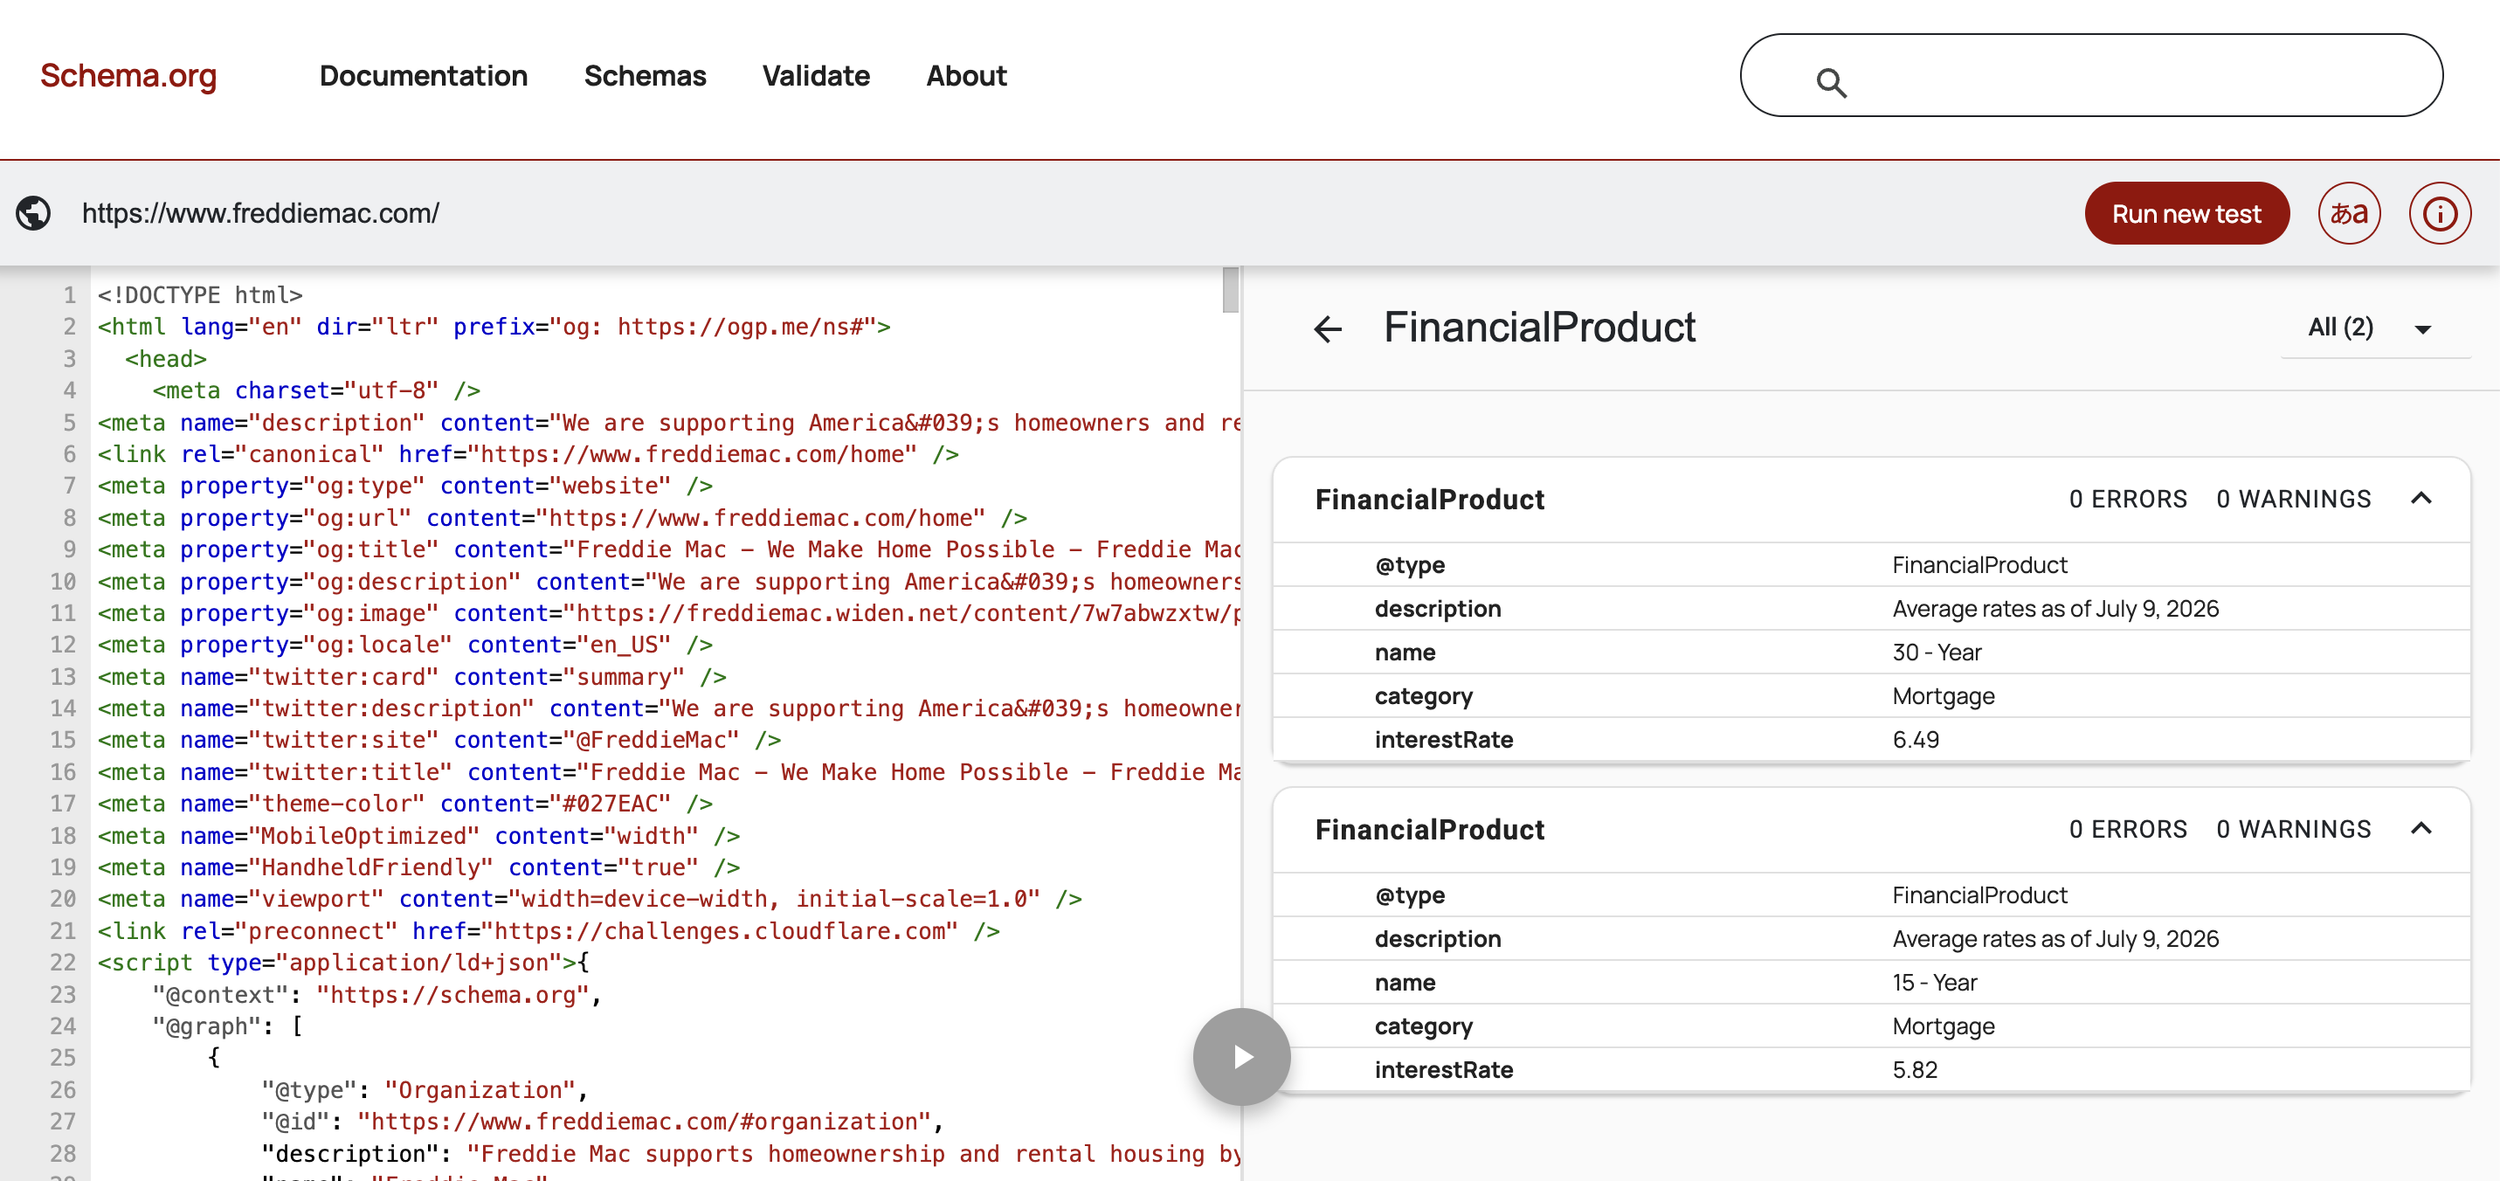Collapse the 15 - Year FinancialProduct card
Viewport: 2500px width, 1181px height.
pos(2421,828)
